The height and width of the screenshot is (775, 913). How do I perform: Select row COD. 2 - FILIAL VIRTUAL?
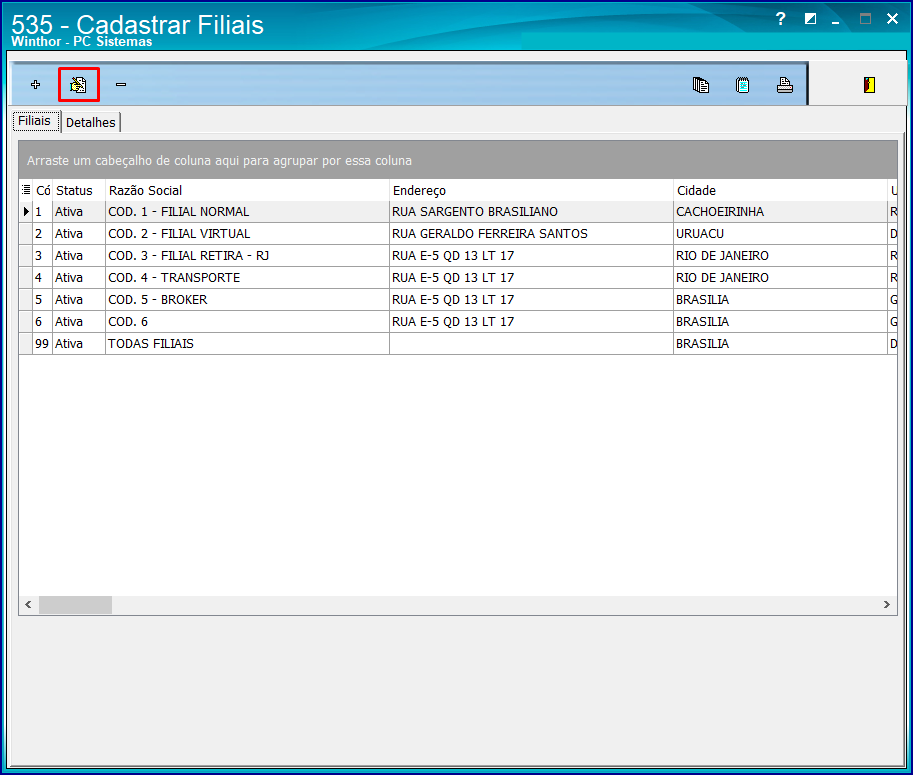[x=458, y=233]
